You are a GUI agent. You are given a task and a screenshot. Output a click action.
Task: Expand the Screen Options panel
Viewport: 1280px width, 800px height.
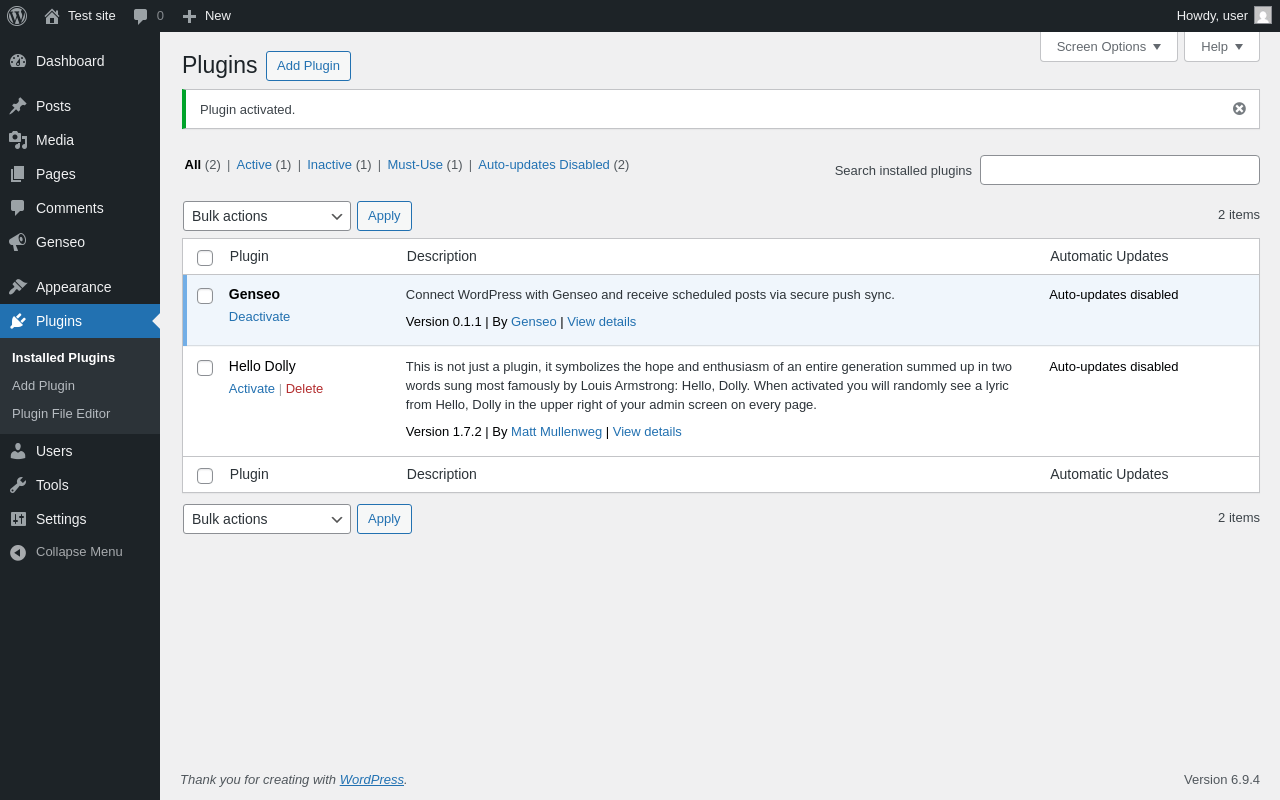[x=1108, y=46]
